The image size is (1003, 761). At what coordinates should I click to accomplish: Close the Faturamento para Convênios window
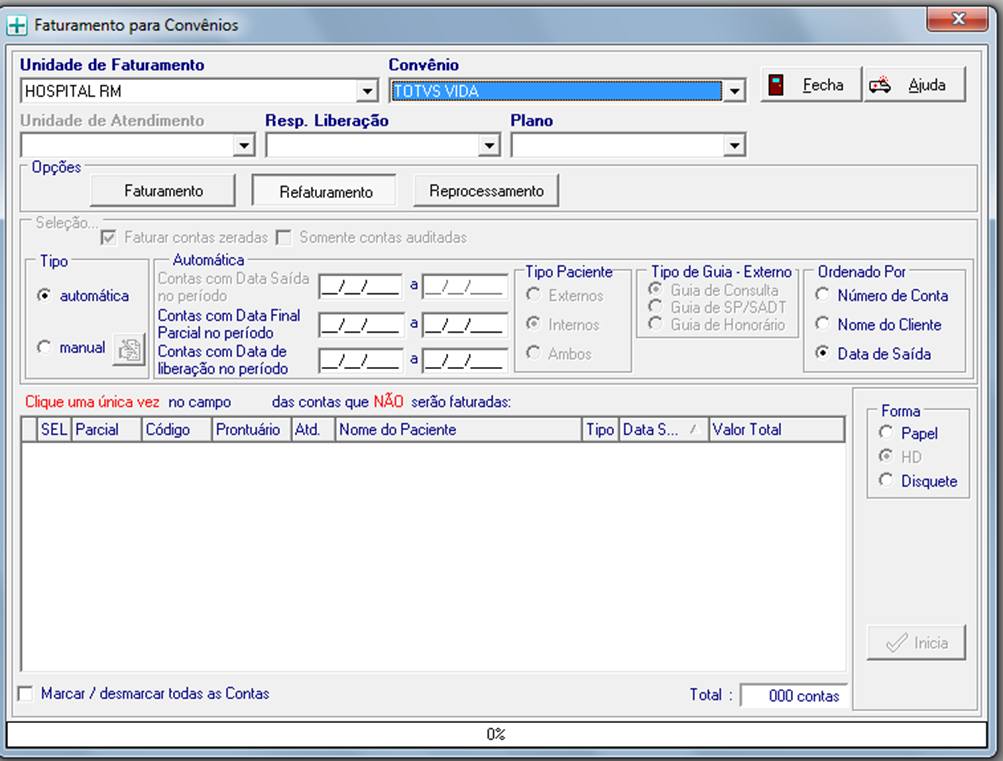[x=958, y=19]
